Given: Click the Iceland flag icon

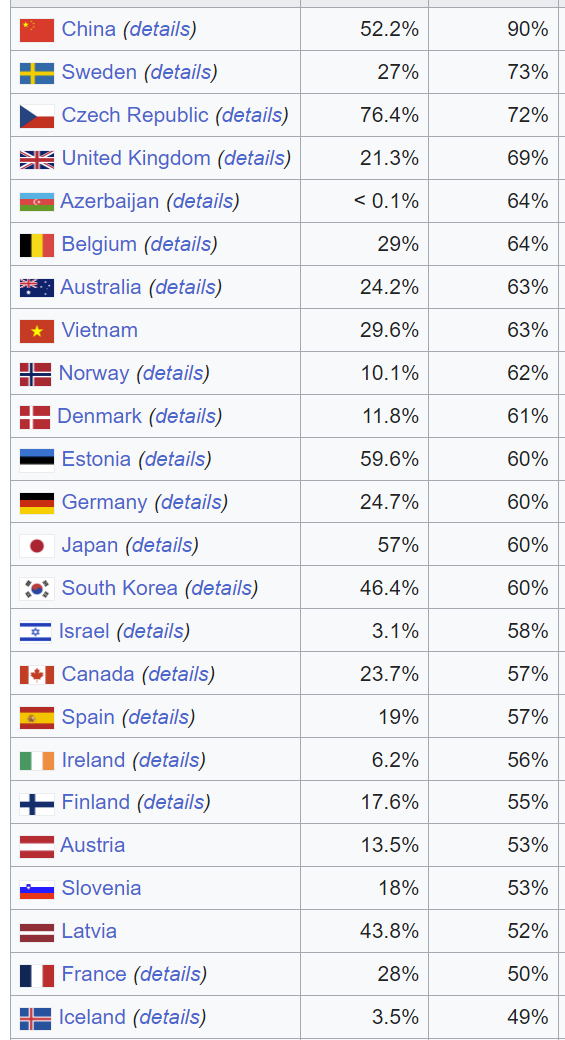Looking at the screenshot, I should tap(35, 1019).
